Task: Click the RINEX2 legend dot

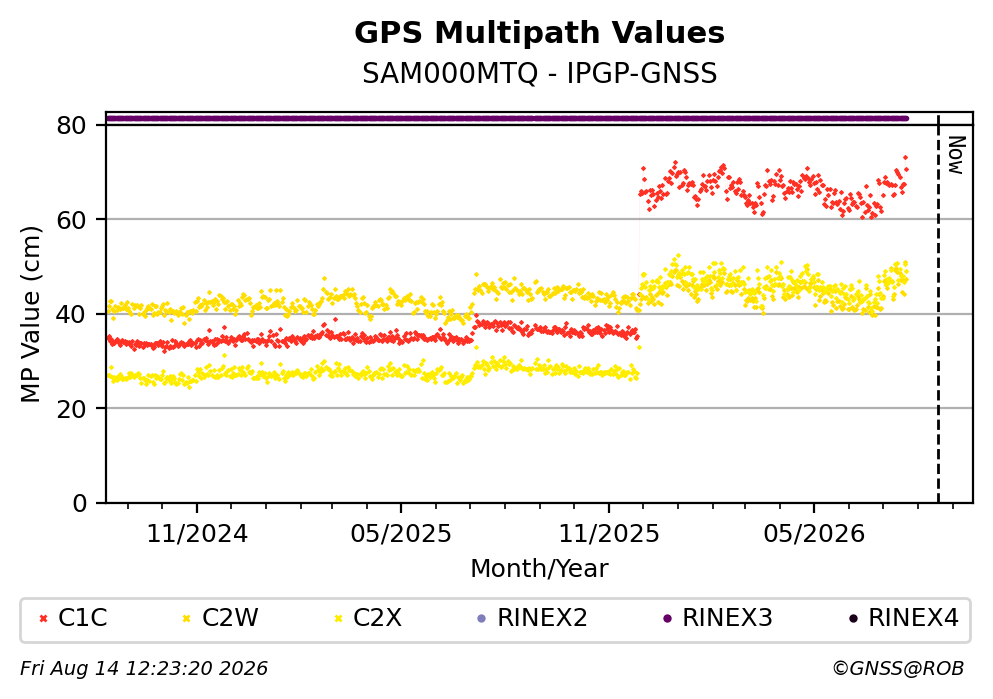Action: [x=481, y=619]
